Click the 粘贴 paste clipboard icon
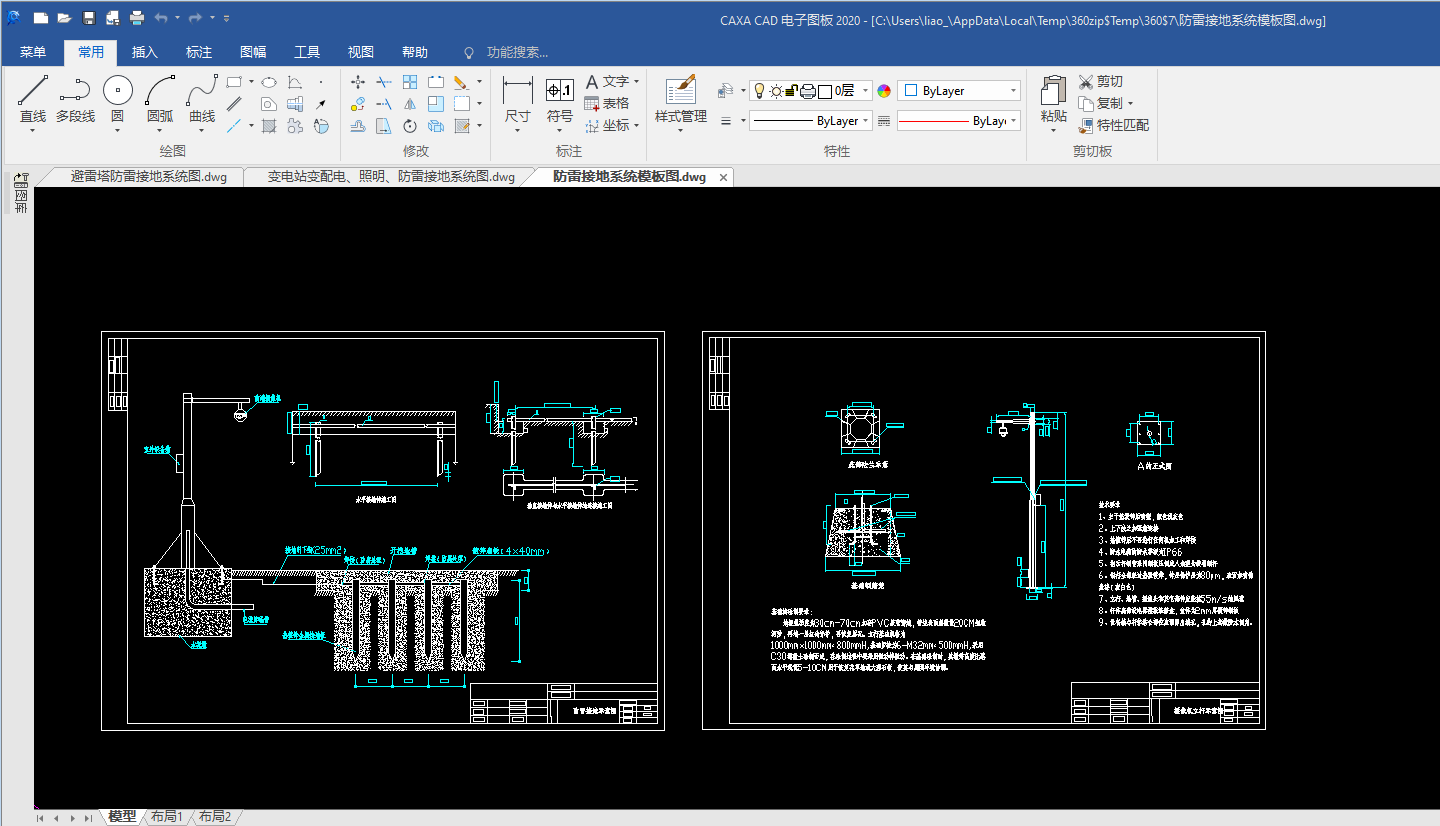 coord(1053,100)
